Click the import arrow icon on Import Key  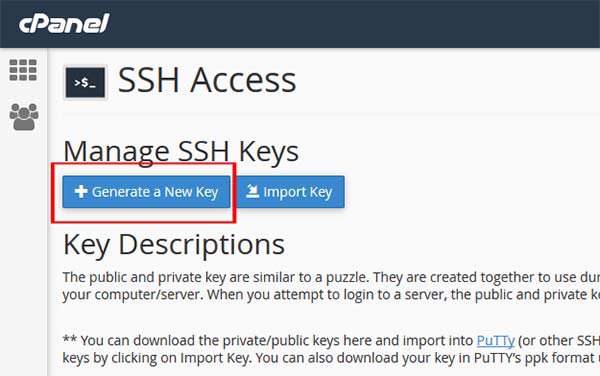pyautogui.click(x=252, y=191)
